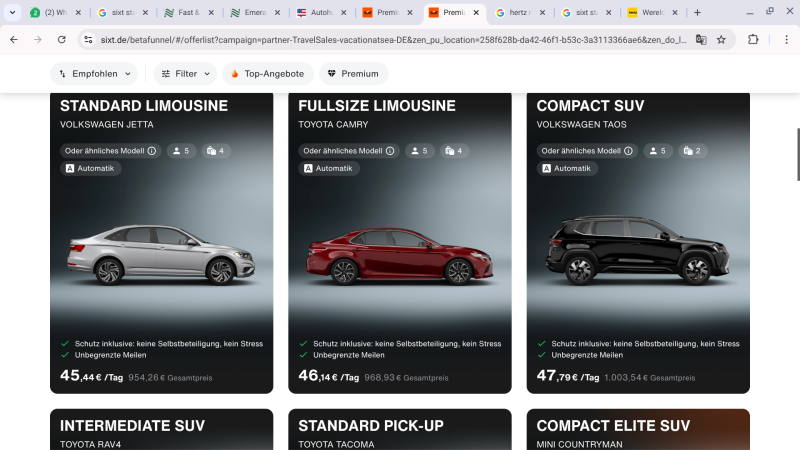
Task: Reload the current Sixt page
Action: (x=62, y=39)
